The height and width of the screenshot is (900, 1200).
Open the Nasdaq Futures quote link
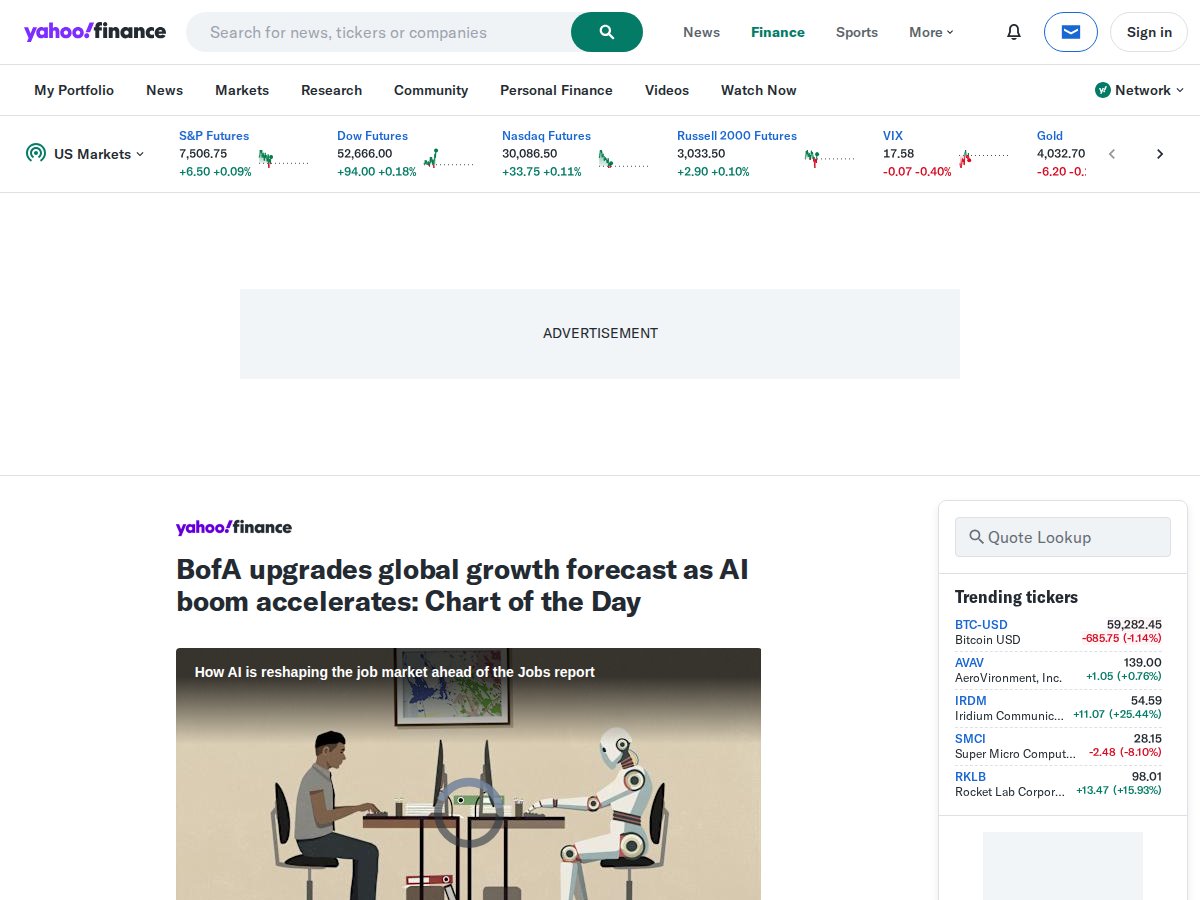click(x=546, y=136)
